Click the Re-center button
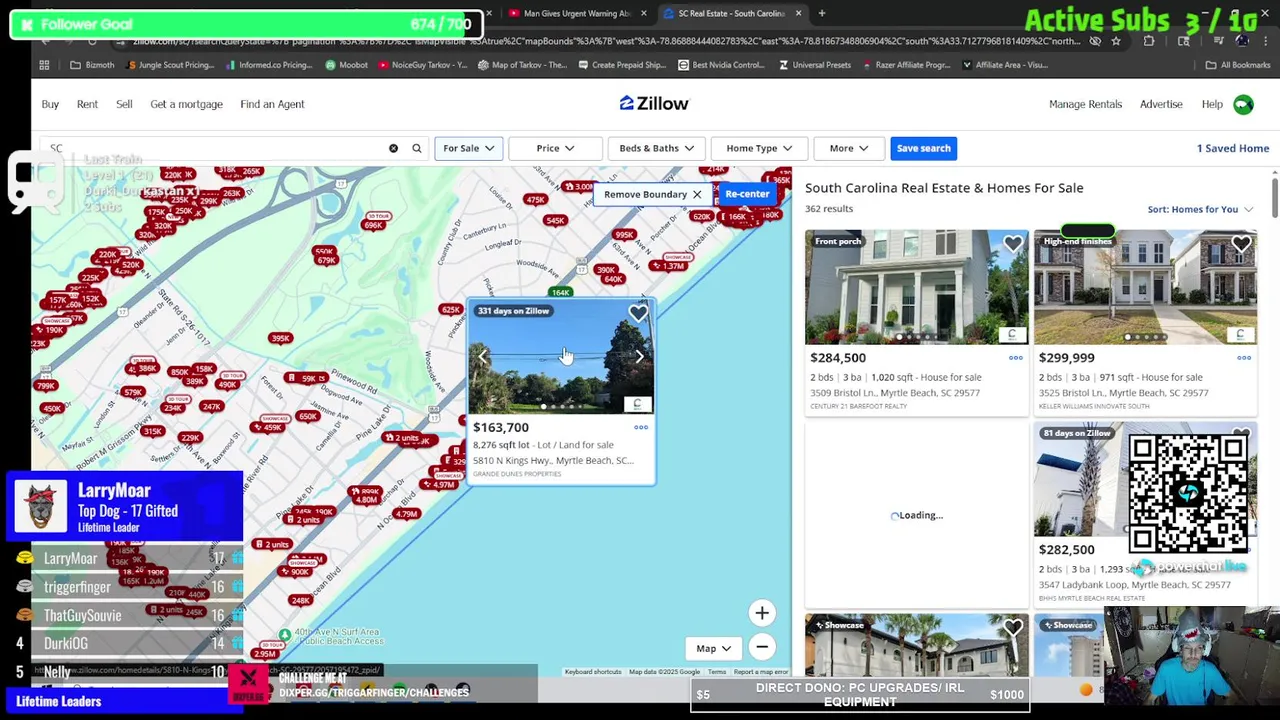This screenshot has height=720, width=1280. [747, 194]
